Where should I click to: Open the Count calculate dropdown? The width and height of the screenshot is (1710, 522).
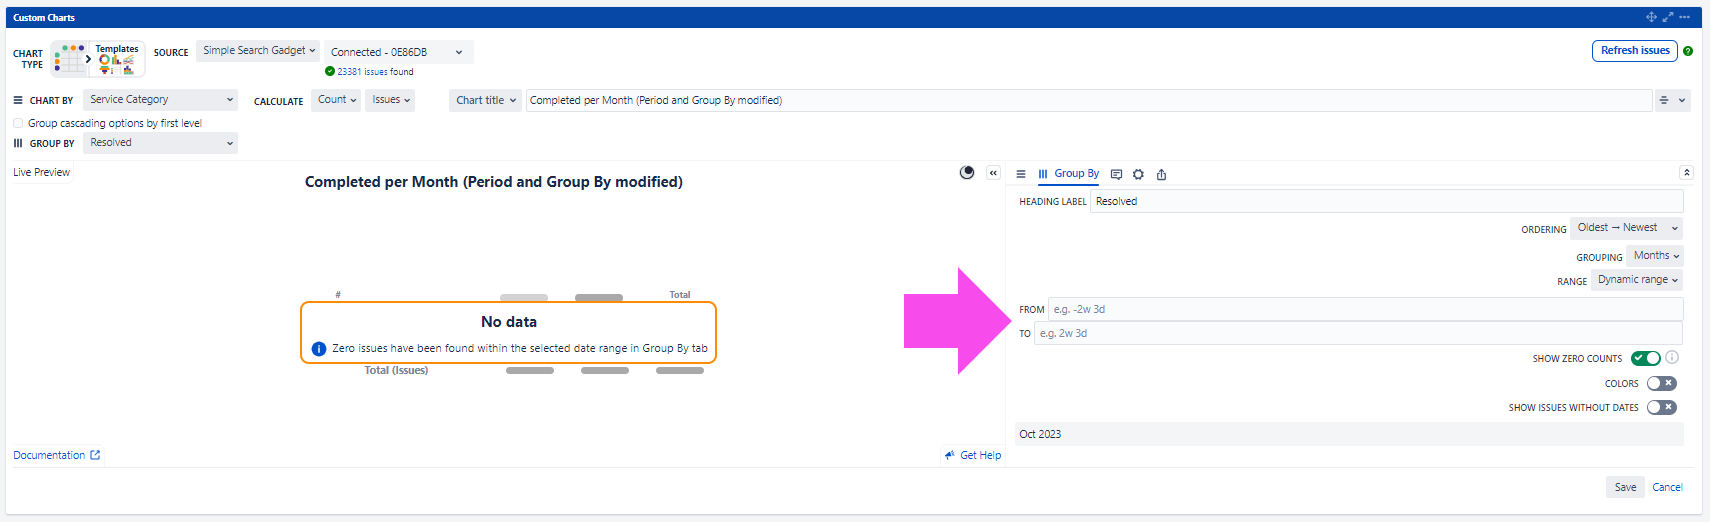(337, 100)
